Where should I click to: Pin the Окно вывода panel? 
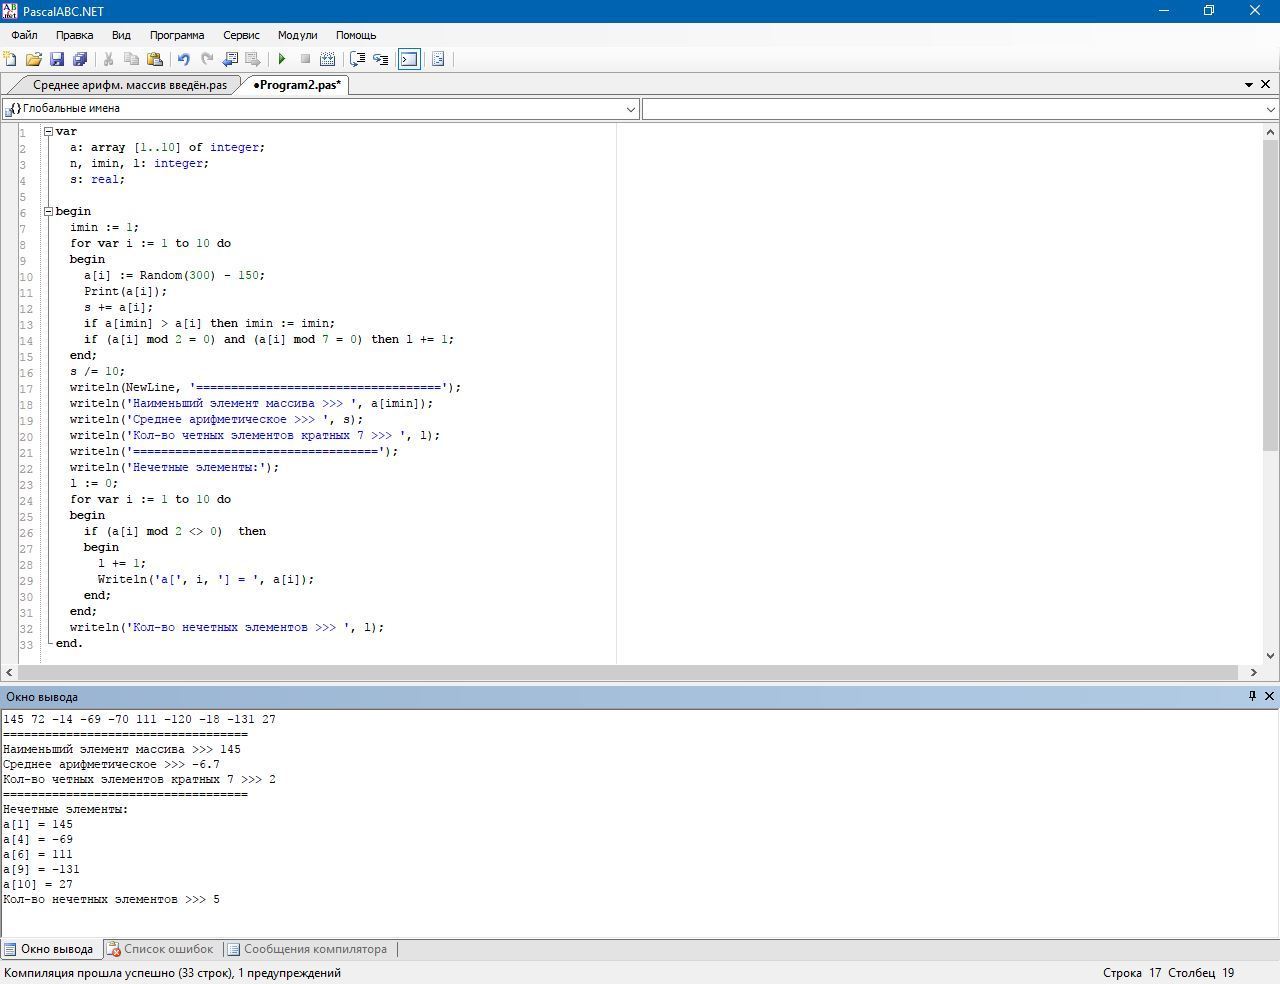tap(1252, 696)
